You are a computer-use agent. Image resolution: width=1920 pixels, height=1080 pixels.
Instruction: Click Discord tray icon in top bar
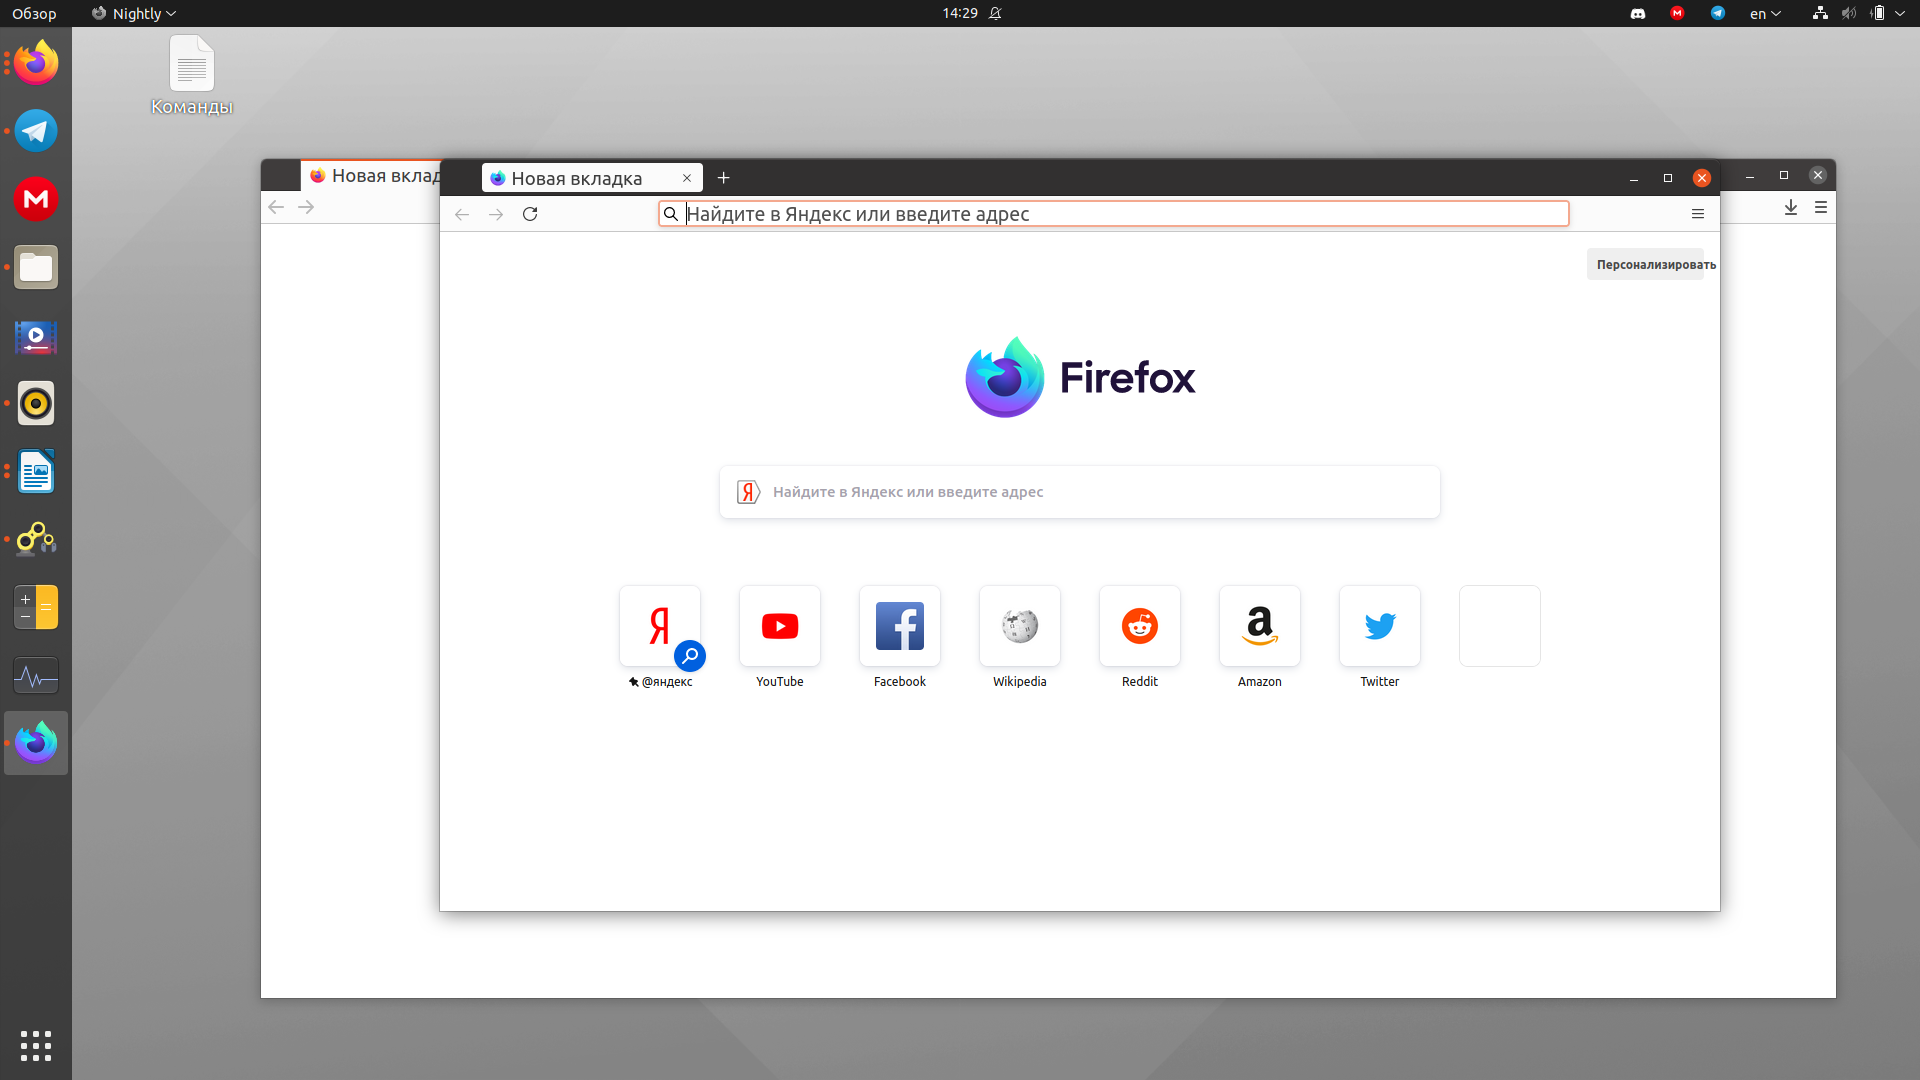1638,13
